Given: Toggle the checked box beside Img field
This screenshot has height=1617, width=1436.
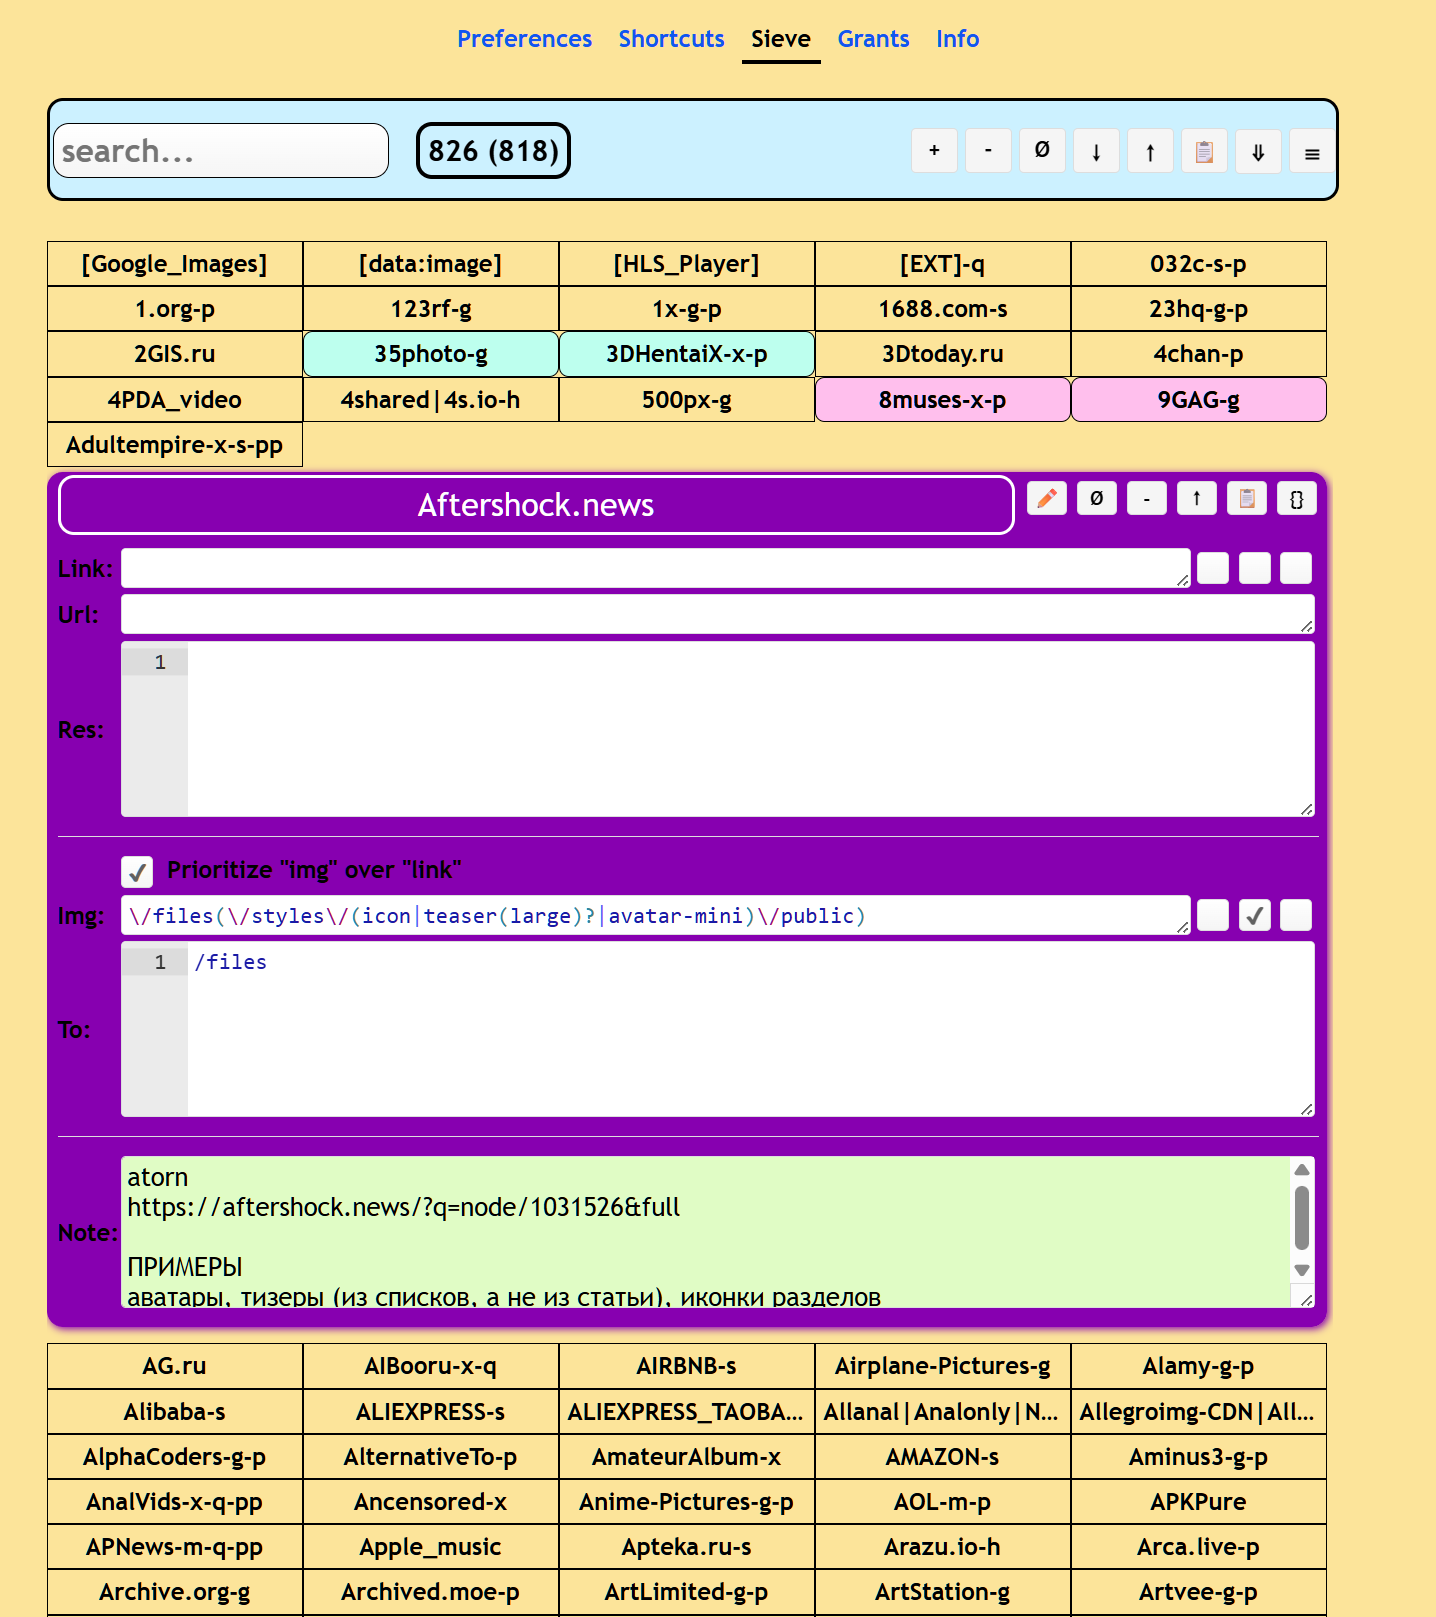Looking at the screenshot, I should 1255,915.
